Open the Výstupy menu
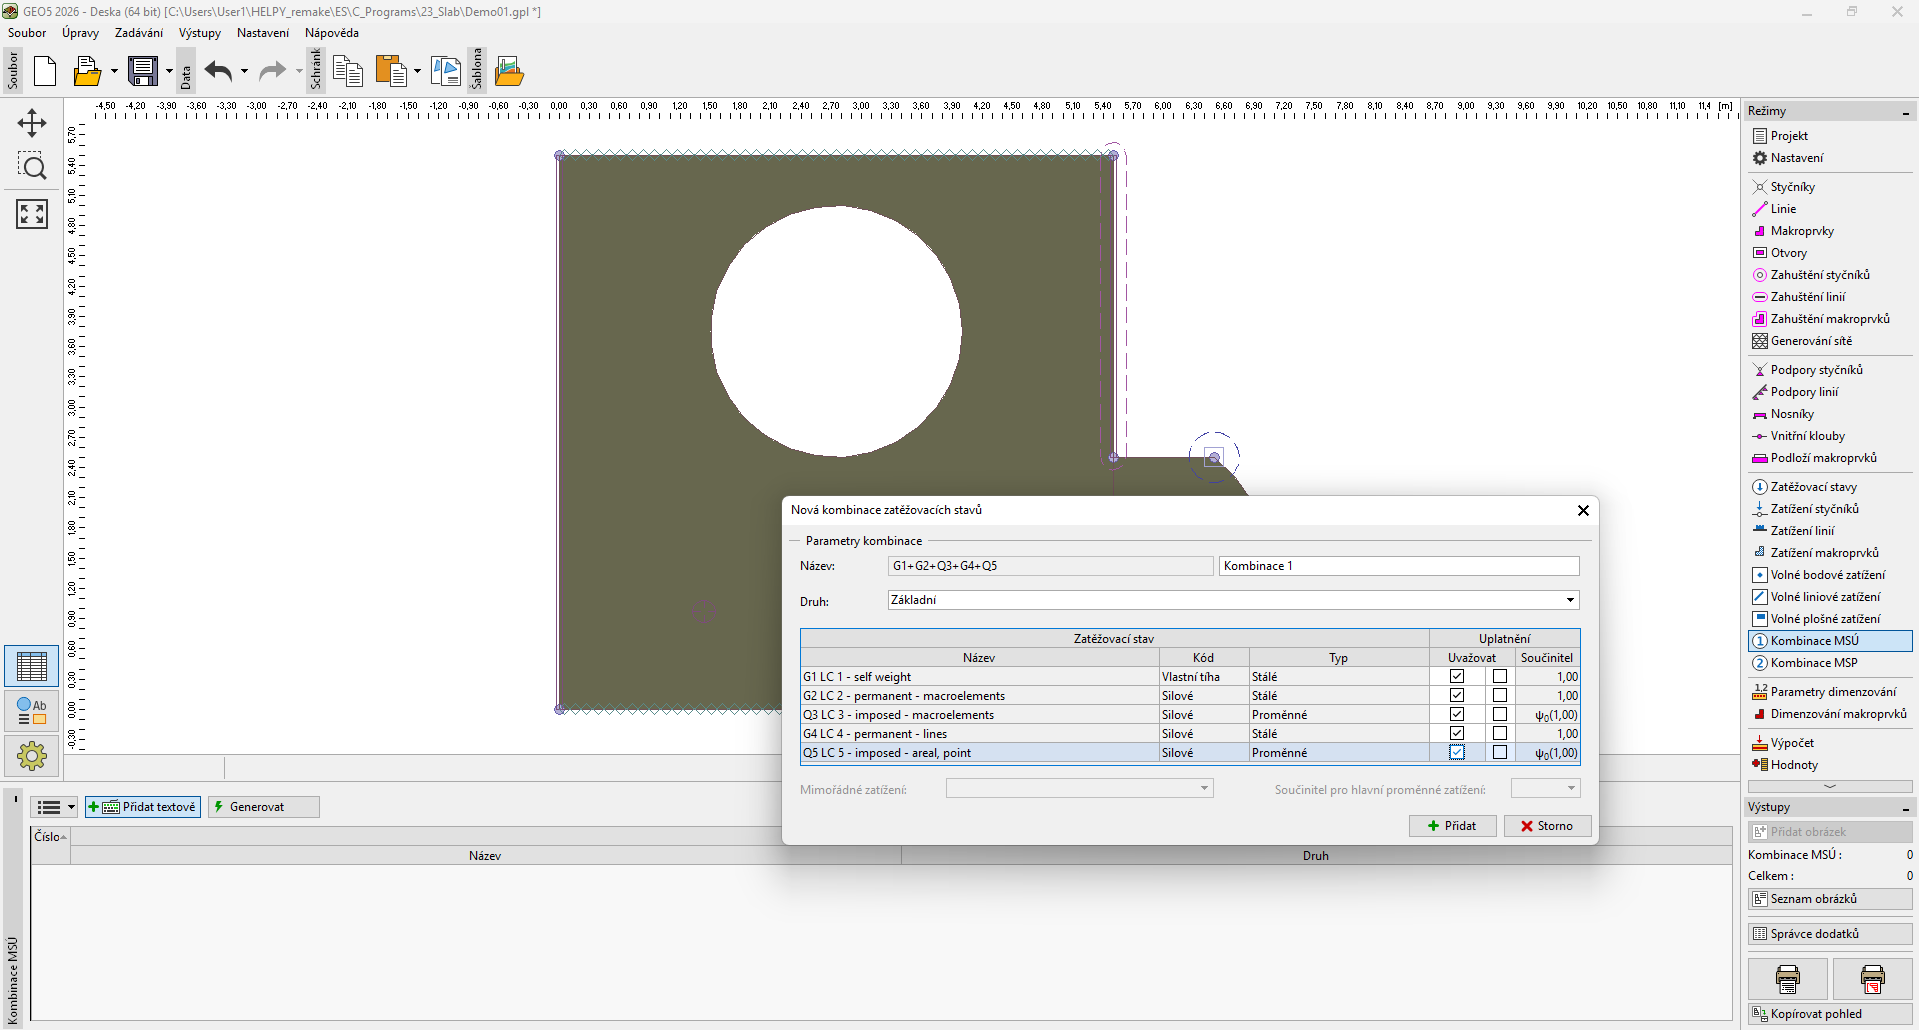Viewport: 1919px width, 1030px height. 199,33
